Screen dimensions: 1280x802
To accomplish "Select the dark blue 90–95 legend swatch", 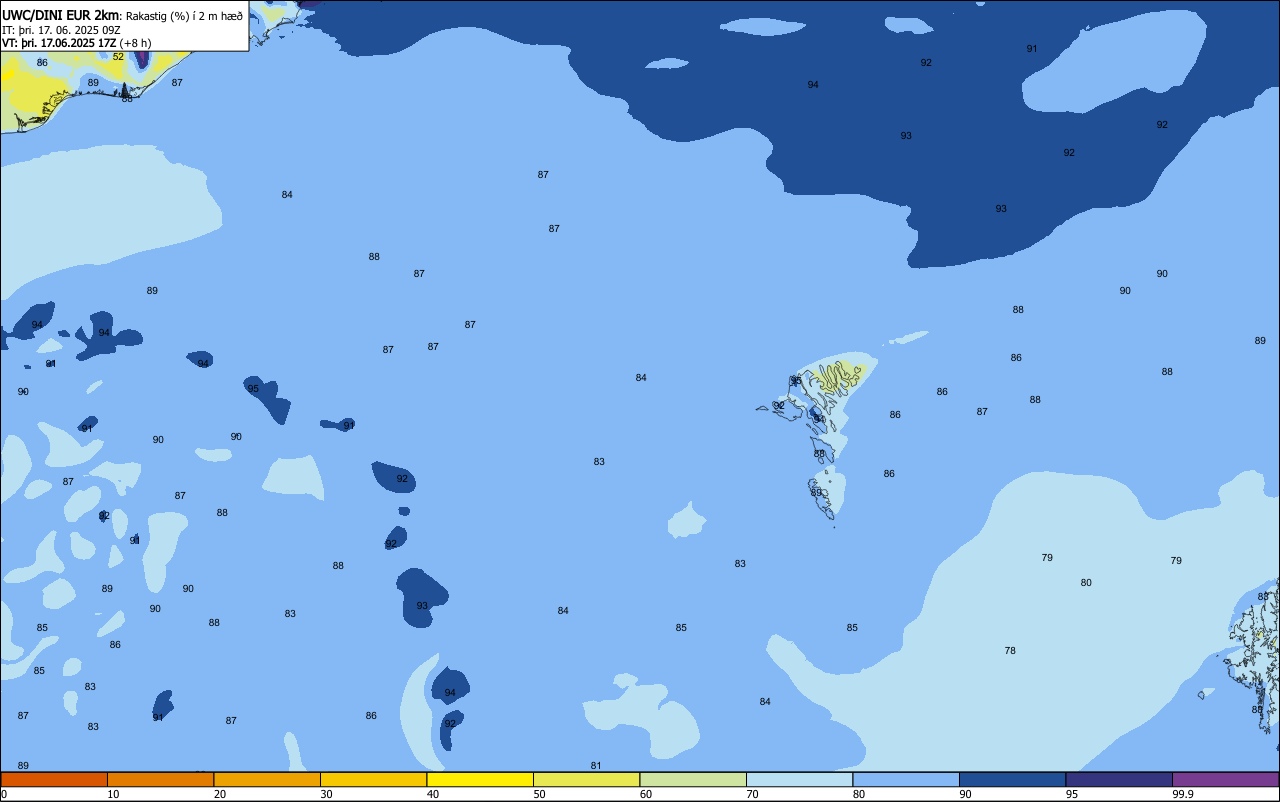I will 1012,779.
